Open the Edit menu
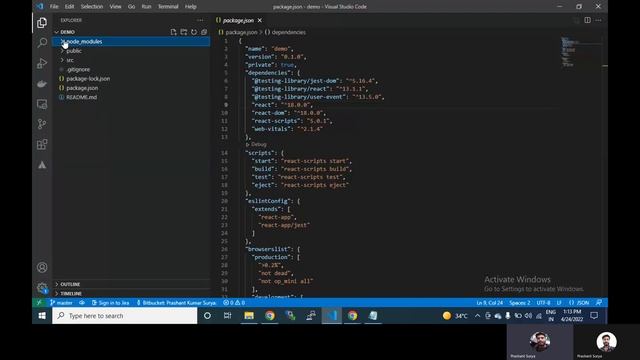 pyautogui.click(x=69, y=7)
